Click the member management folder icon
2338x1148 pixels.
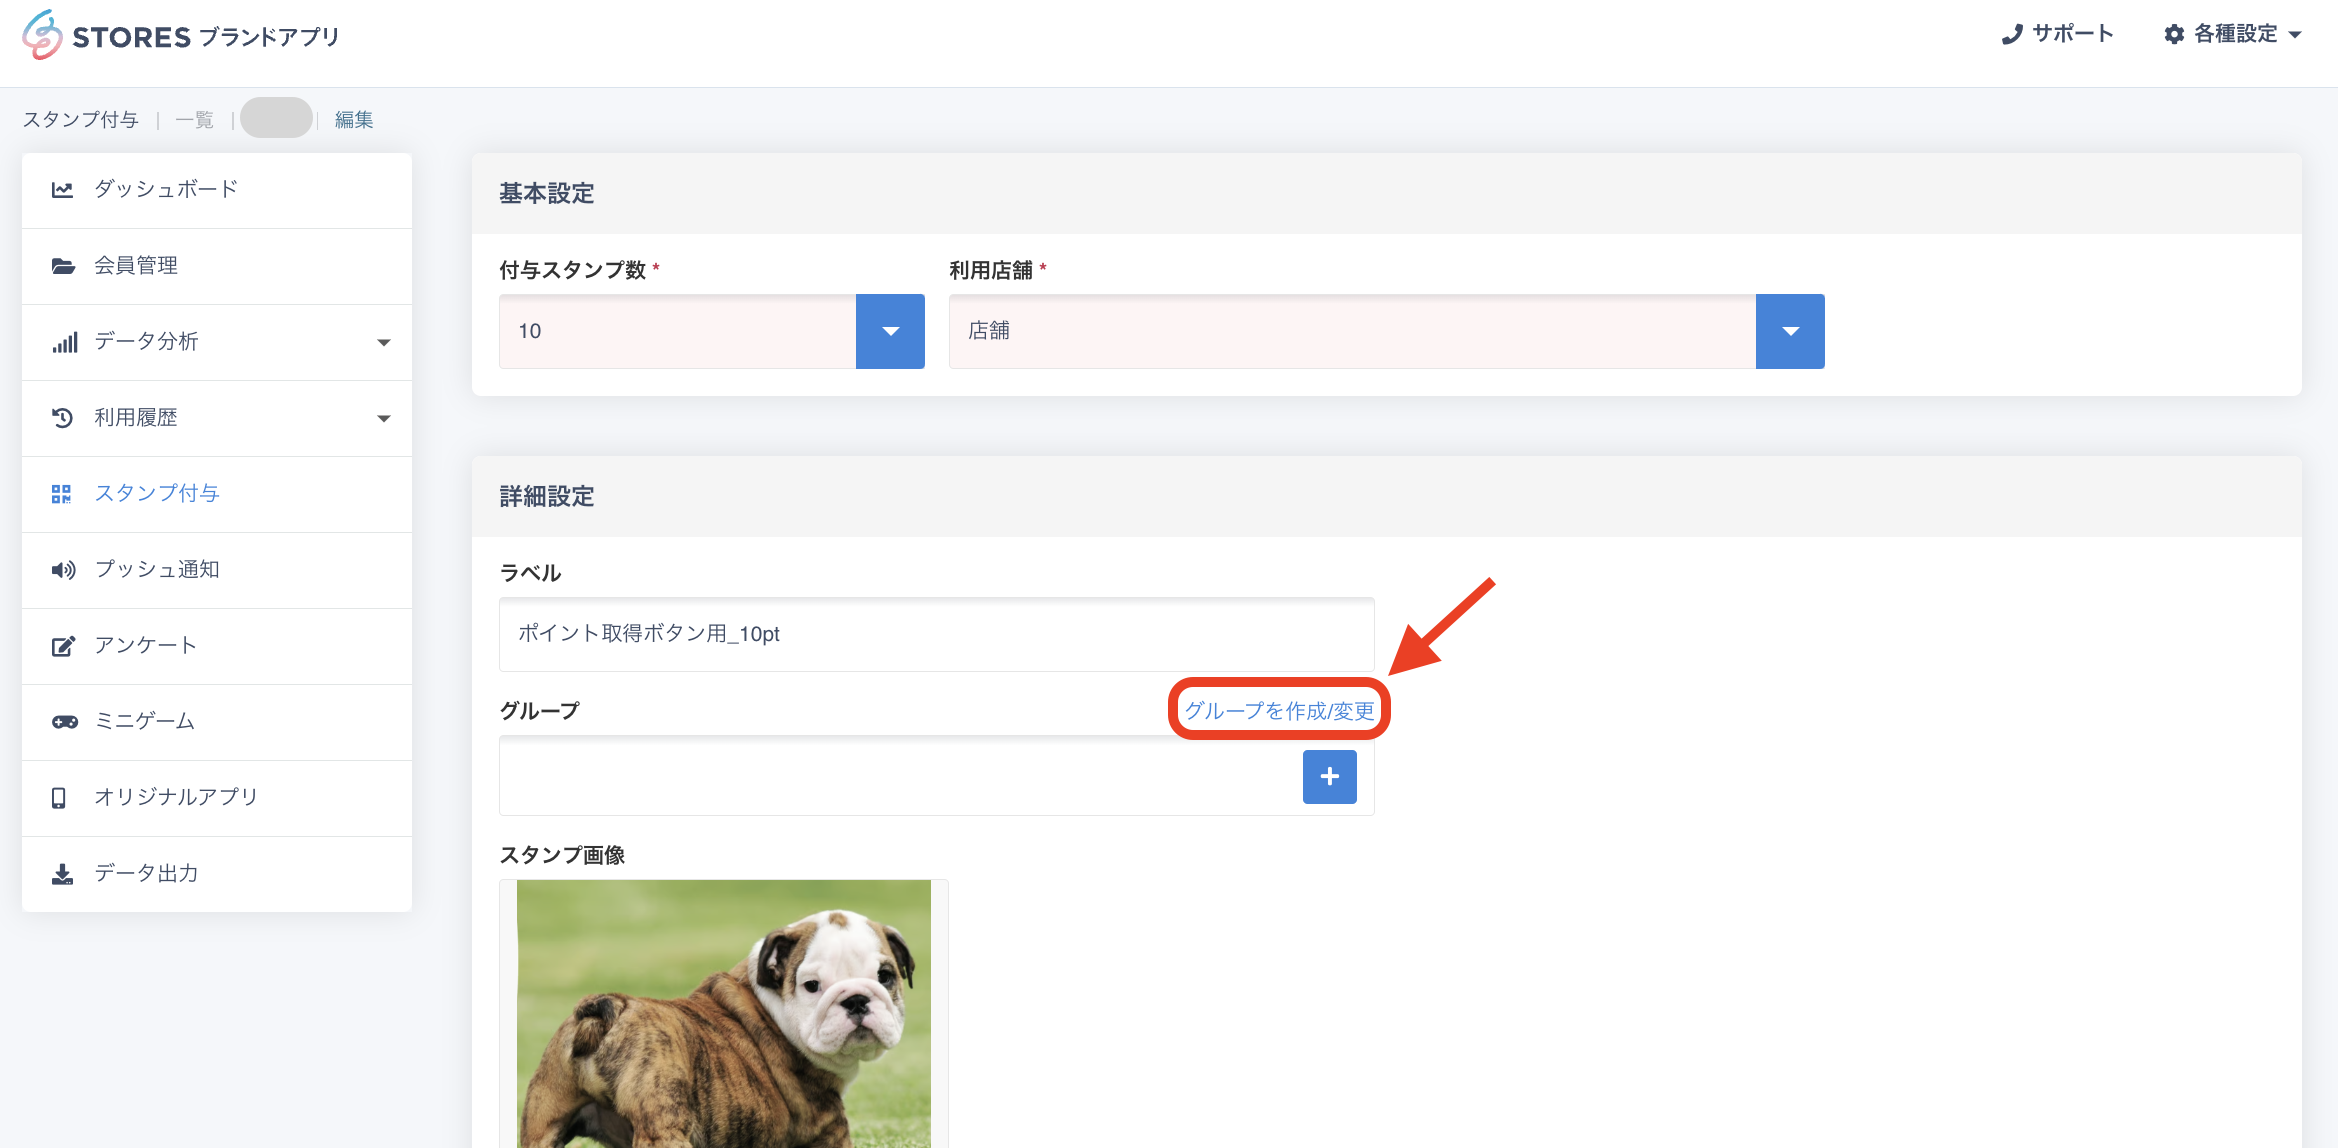coord(63,266)
